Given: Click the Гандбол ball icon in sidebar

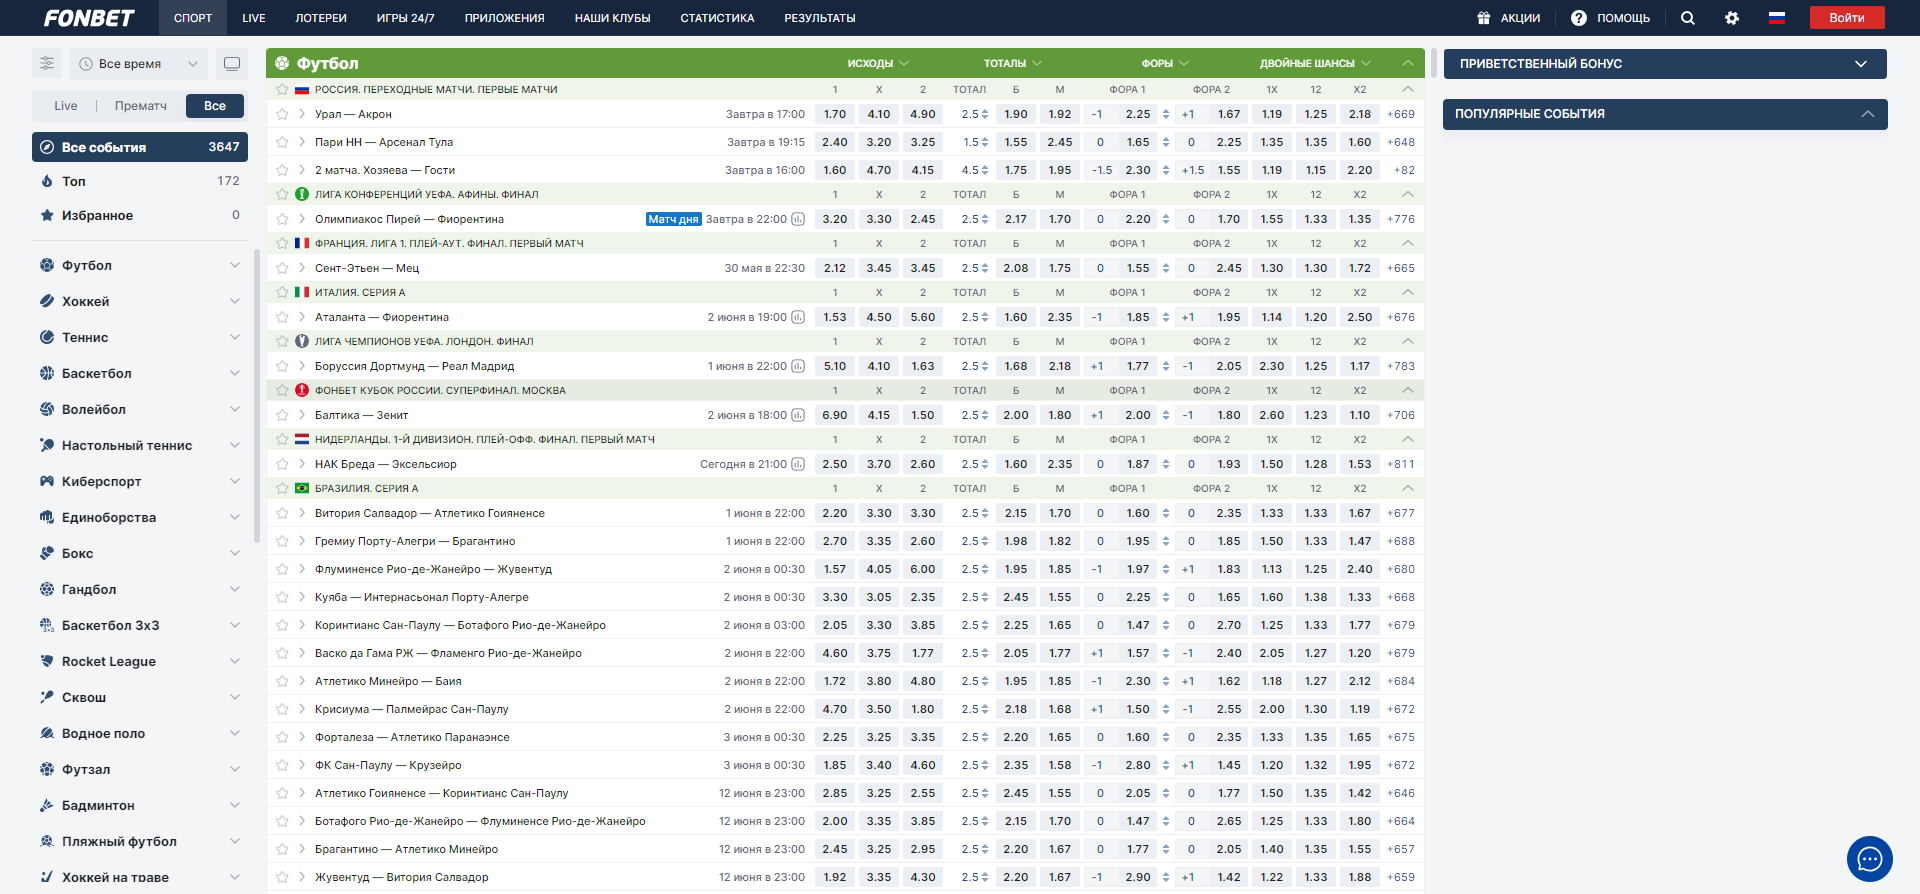Looking at the screenshot, I should tap(47, 589).
